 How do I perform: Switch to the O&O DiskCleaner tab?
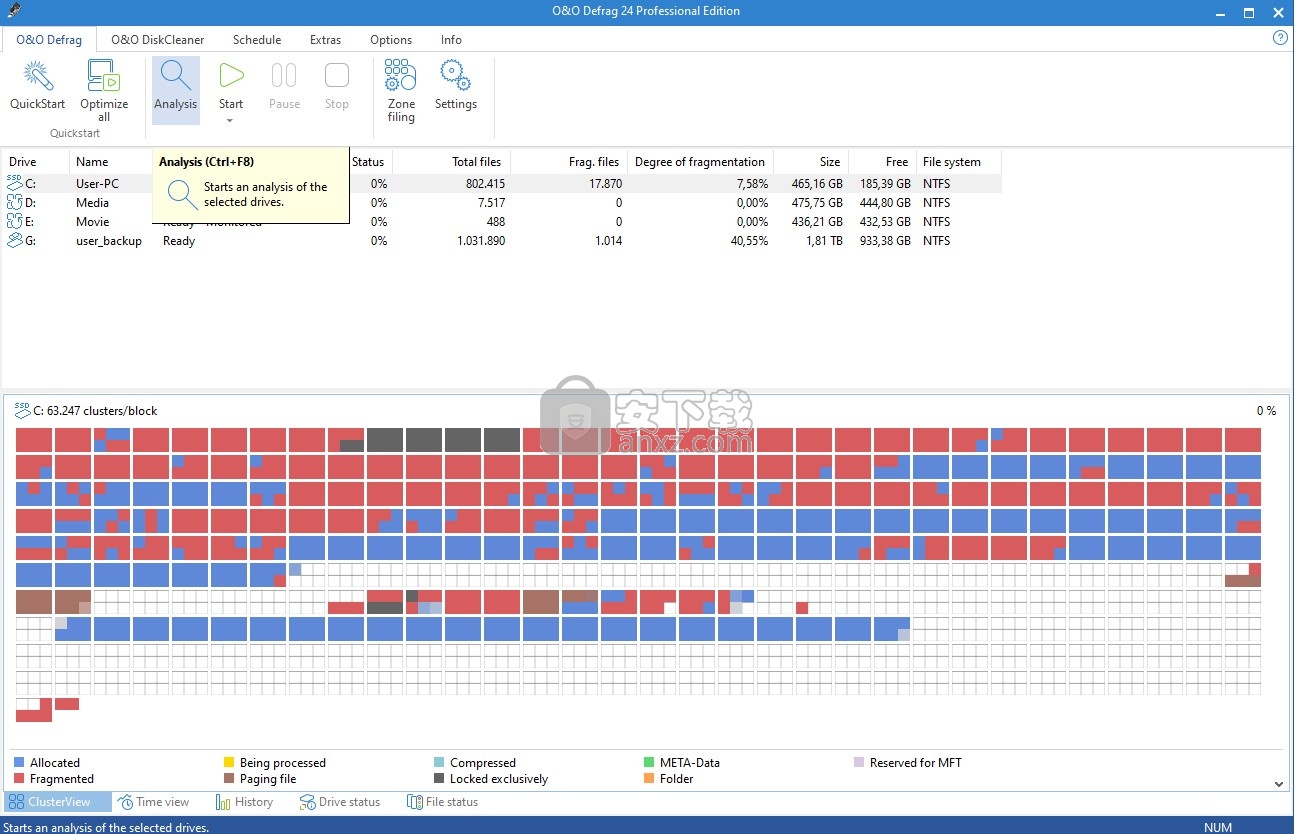pyautogui.click(x=157, y=40)
